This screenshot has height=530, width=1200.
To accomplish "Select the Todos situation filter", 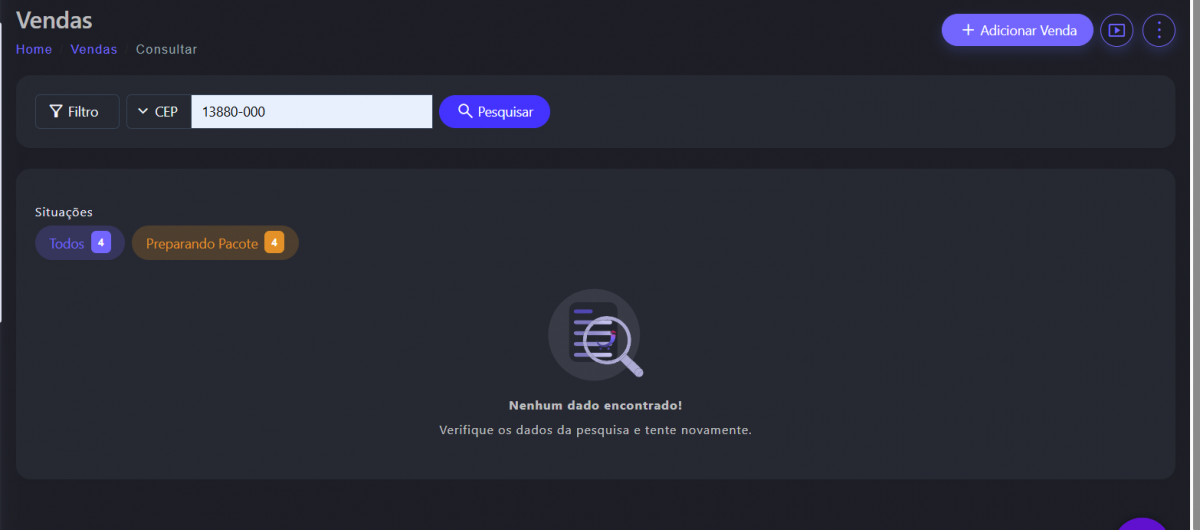I will (67, 243).
